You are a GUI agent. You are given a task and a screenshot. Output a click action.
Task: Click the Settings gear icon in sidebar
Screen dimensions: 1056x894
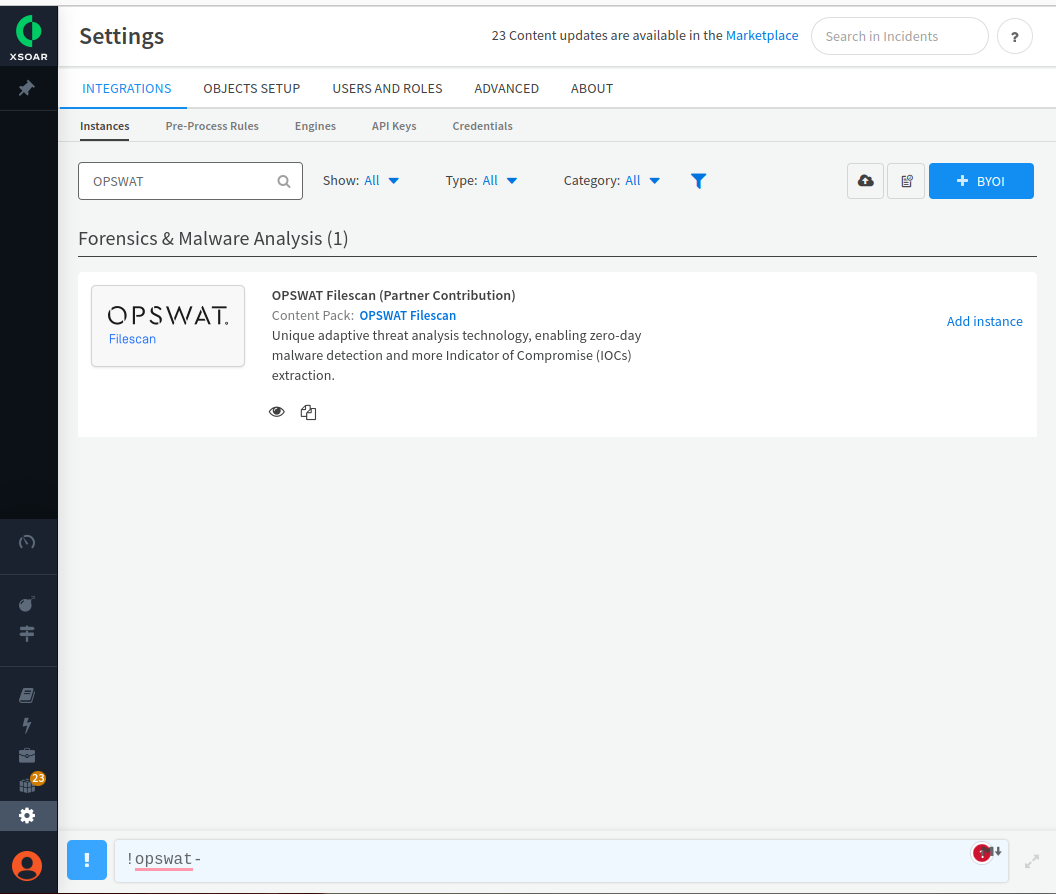27,816
